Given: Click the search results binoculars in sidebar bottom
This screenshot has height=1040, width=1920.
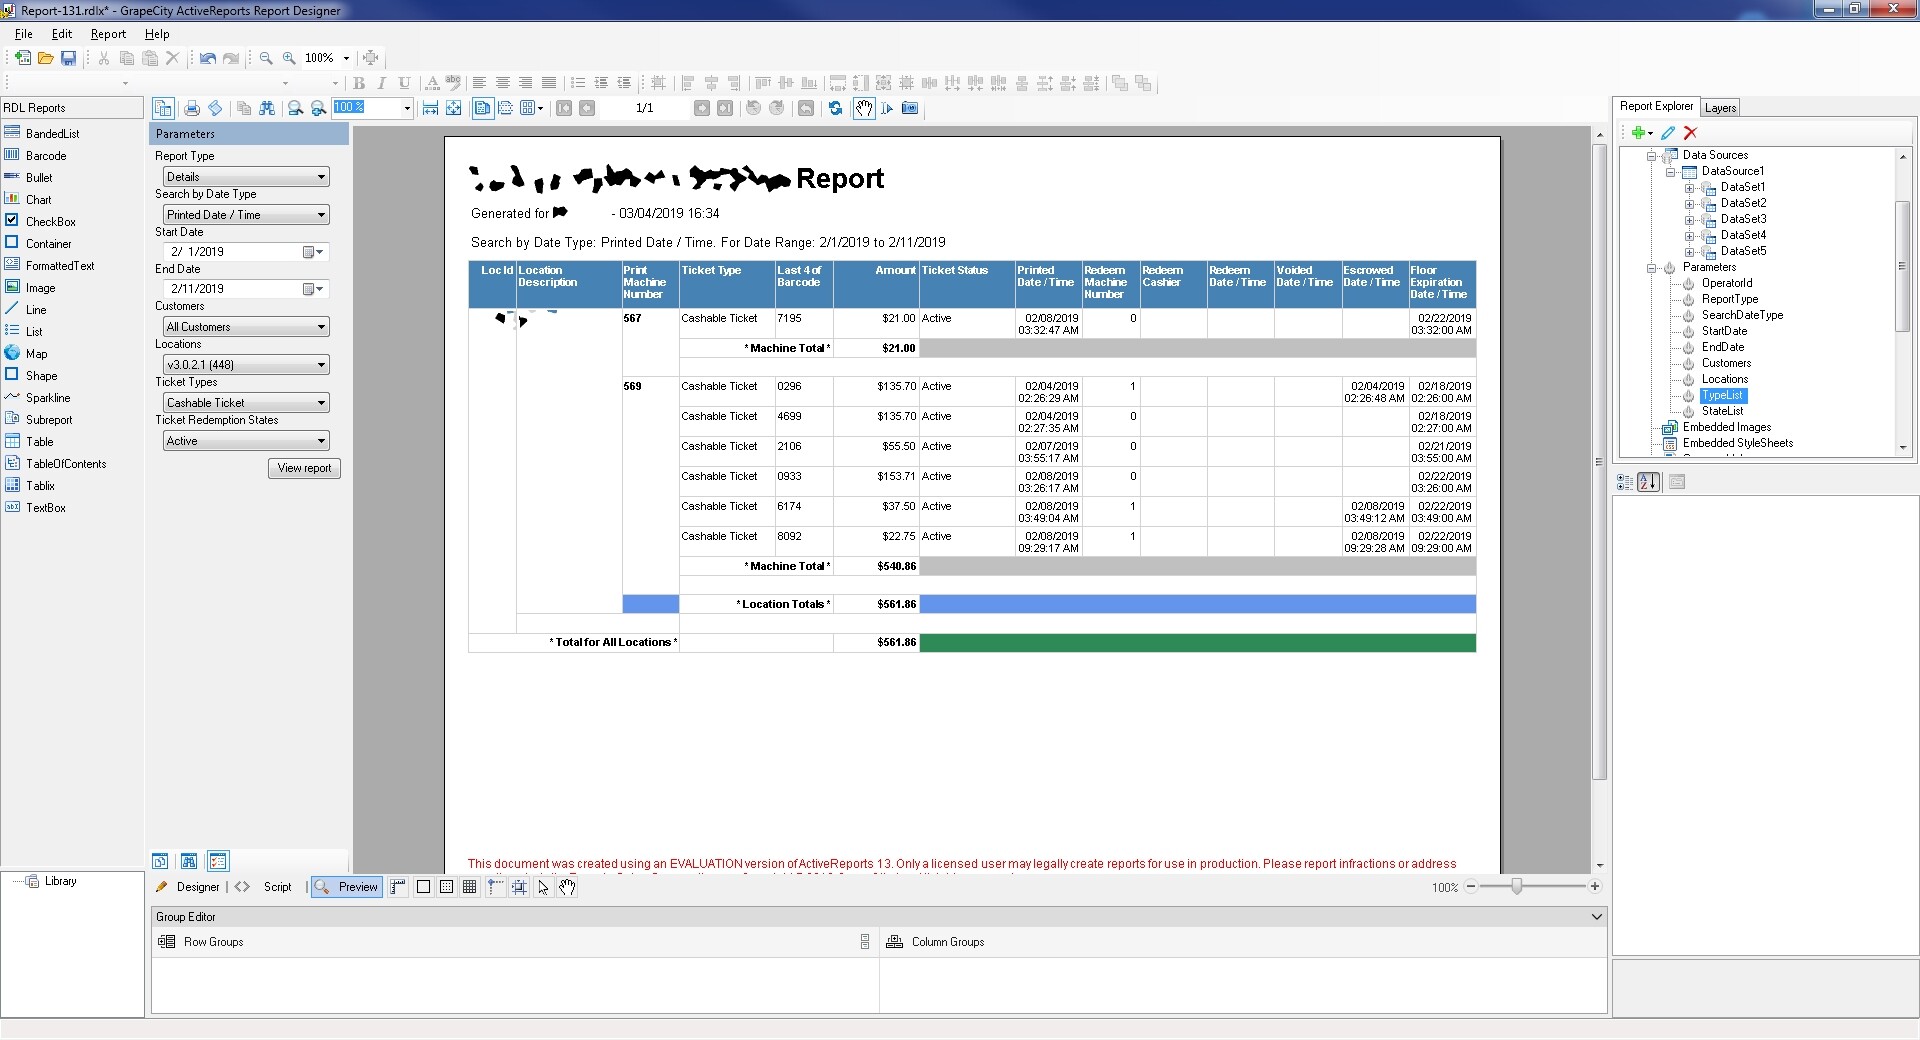Looking at the screenshot, I should (x=189, y=861).
